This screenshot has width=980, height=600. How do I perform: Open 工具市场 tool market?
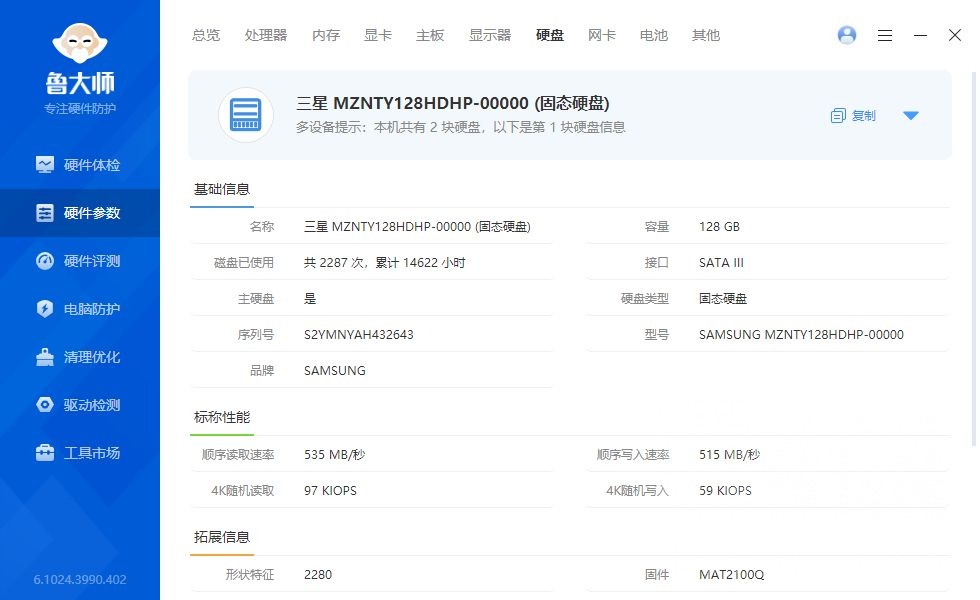click(80, 453)
